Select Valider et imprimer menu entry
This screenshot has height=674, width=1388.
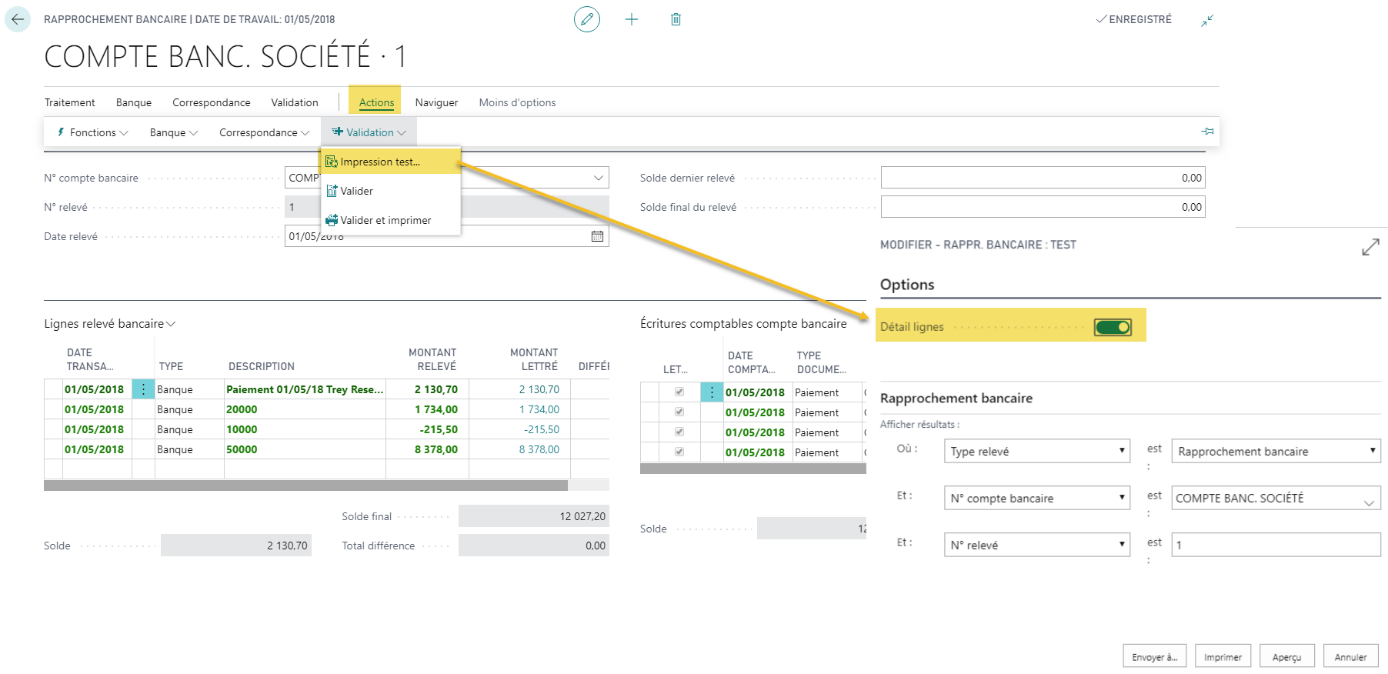coord(385,220)
